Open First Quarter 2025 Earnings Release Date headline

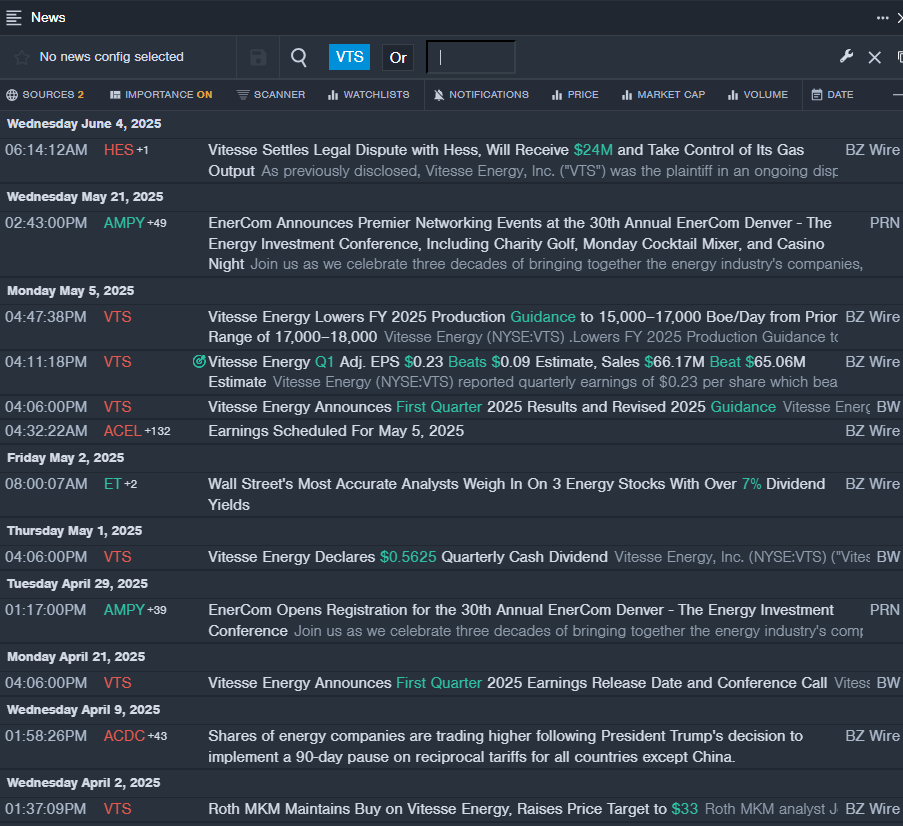pyautogui.click(x=518, y=683)
